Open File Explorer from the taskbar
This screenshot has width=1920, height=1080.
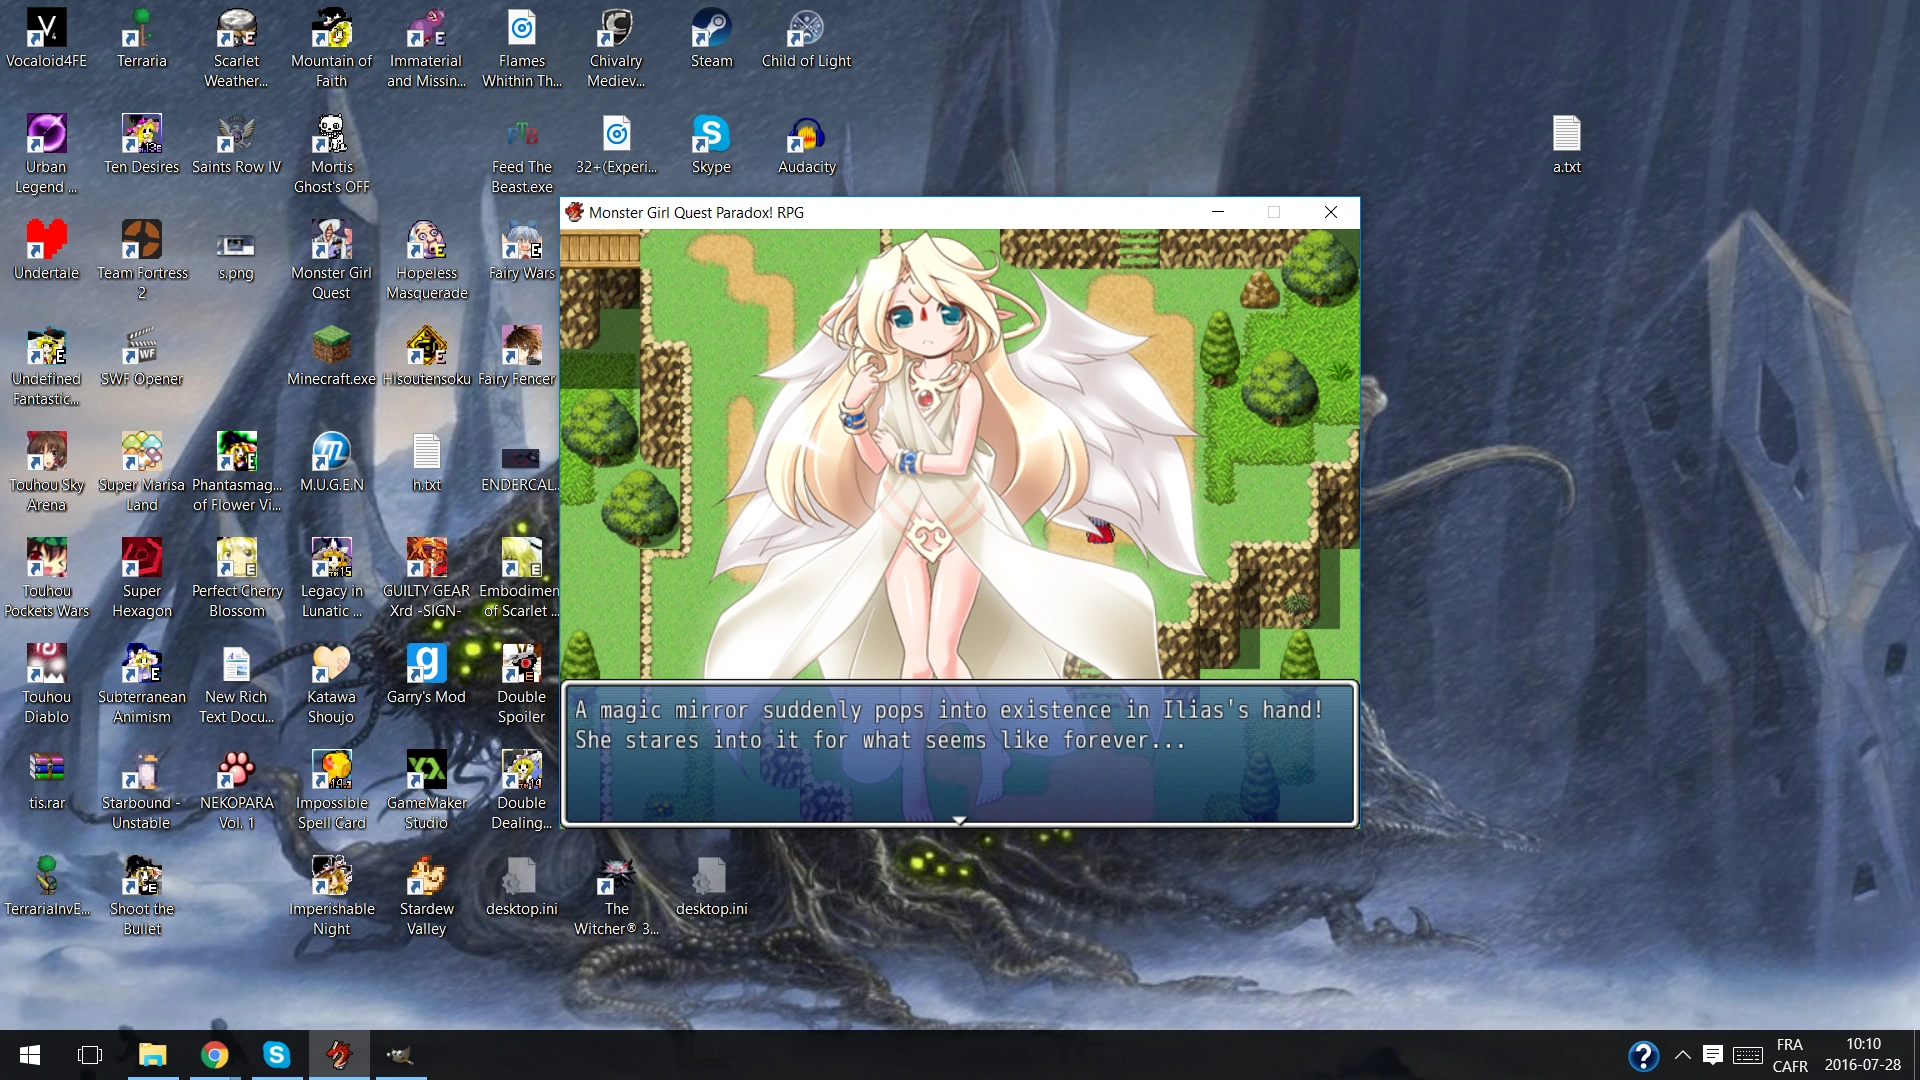coord(152,1055)
